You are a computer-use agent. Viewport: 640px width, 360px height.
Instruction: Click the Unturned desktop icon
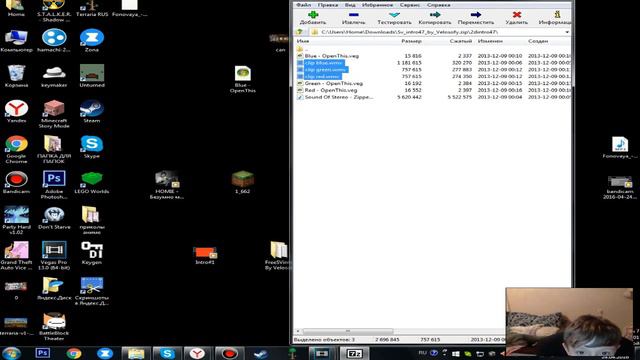[x=92, y=76]
